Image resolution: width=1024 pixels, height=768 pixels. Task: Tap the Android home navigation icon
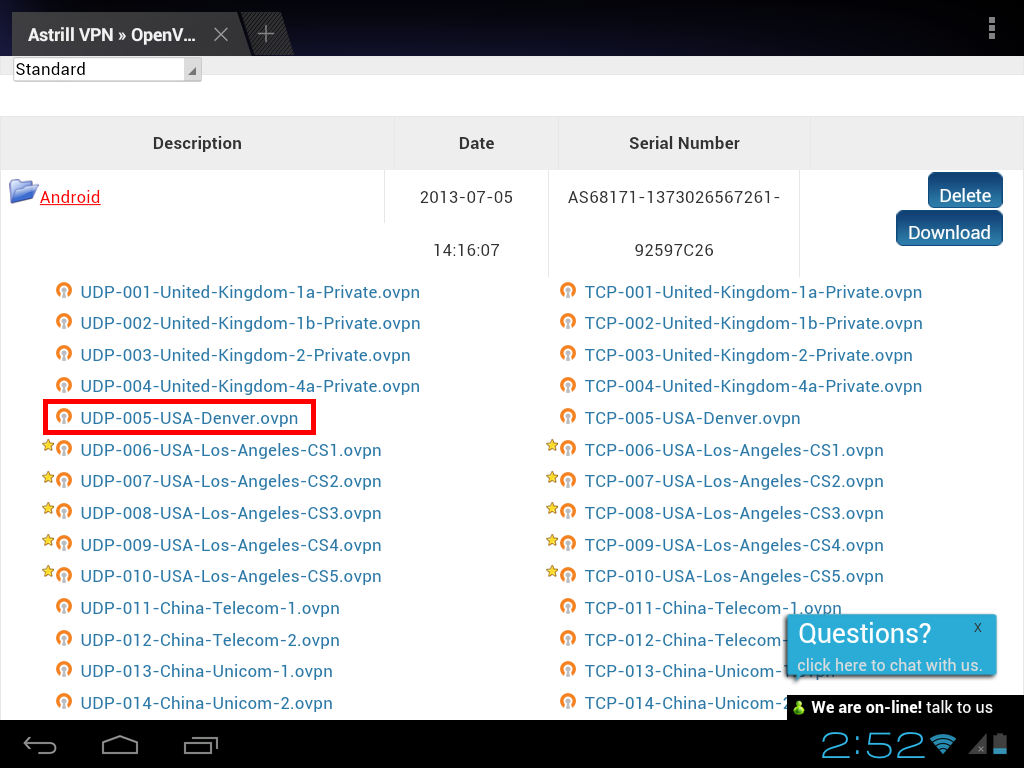(x=120, y=745)
